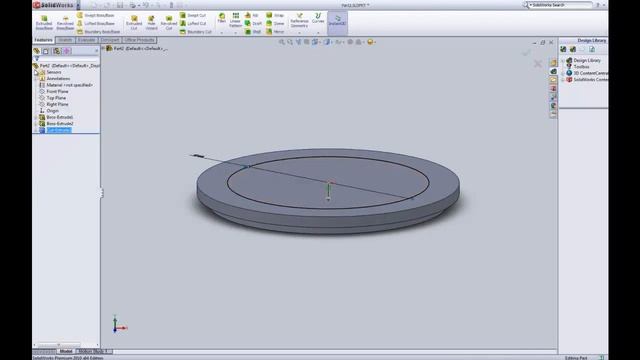
Task: Open the SolidWorks logo menu arrow
Action: pyautogui.click(x=78, y=6)
